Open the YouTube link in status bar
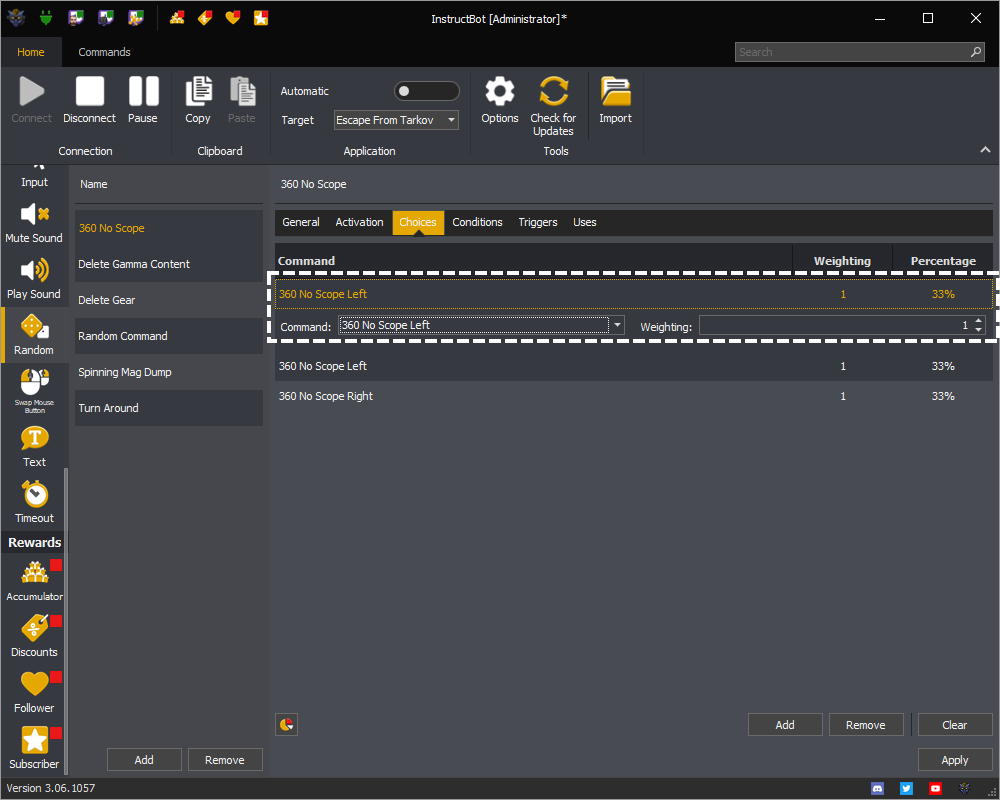The height and width of the screenshot is (800, 1000). click(935, 789)
